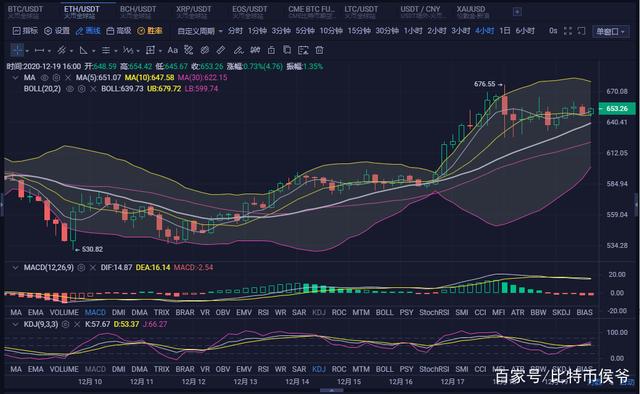Select the horizontal line segment drawing tool
640x394 pixels.
pos(40,50)
